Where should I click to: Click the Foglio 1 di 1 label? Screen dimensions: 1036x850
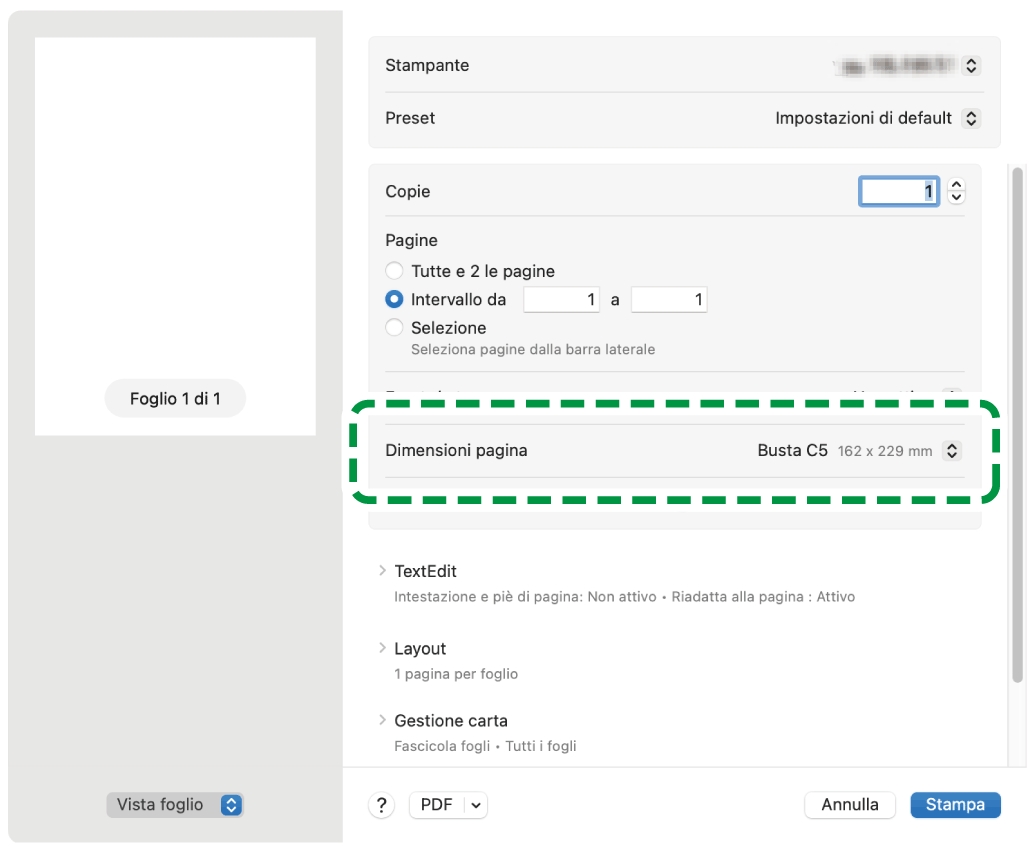pos(175,399)
